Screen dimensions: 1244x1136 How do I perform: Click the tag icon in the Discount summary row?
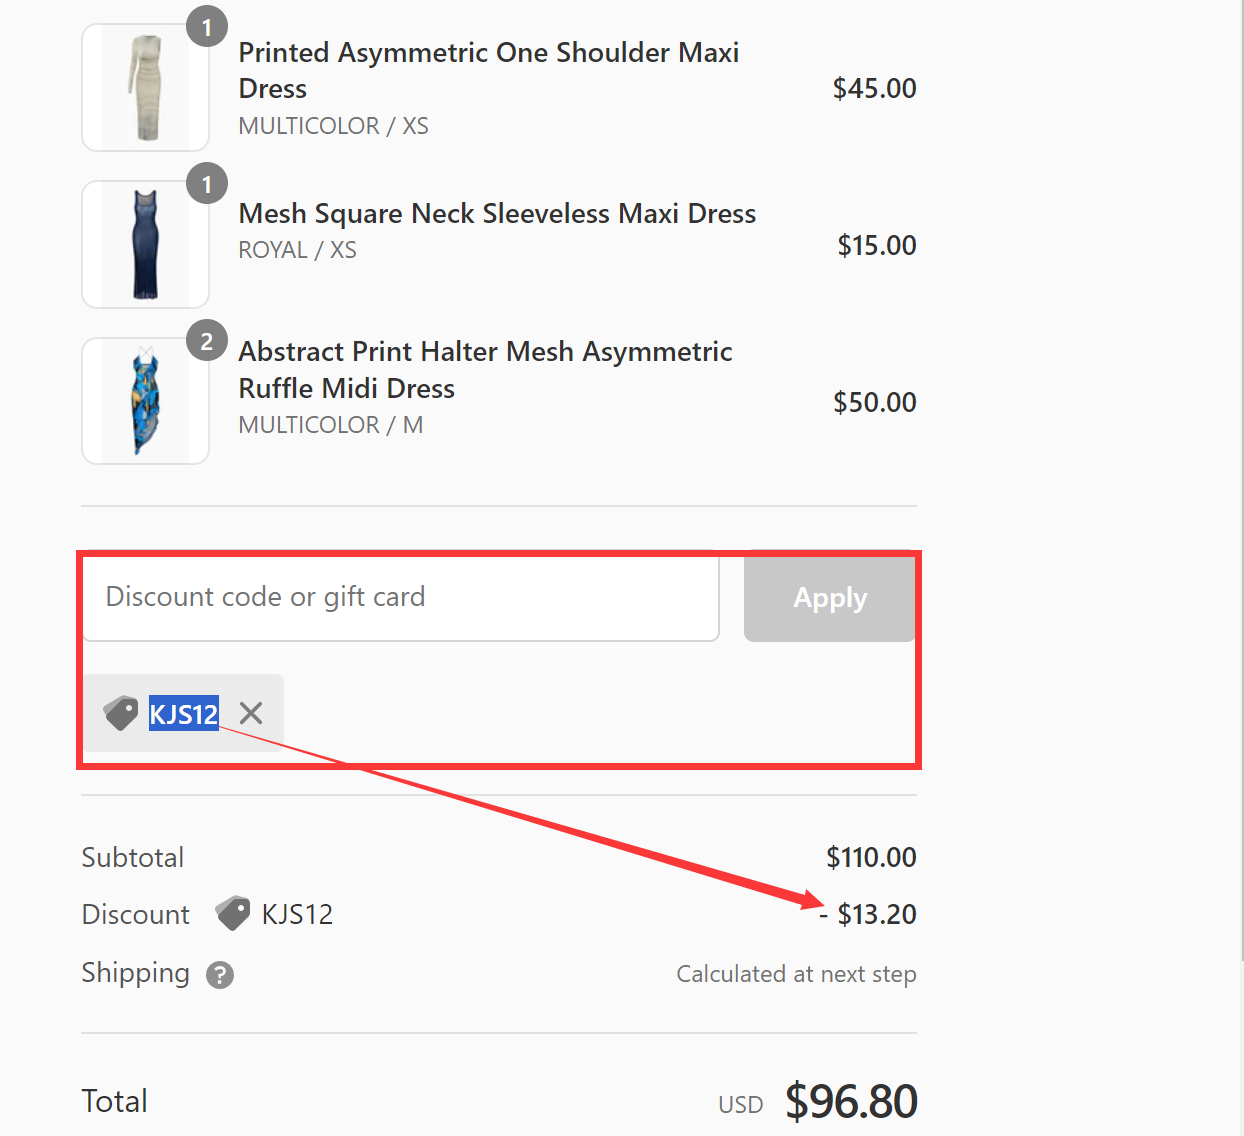[x=232, y=913]
